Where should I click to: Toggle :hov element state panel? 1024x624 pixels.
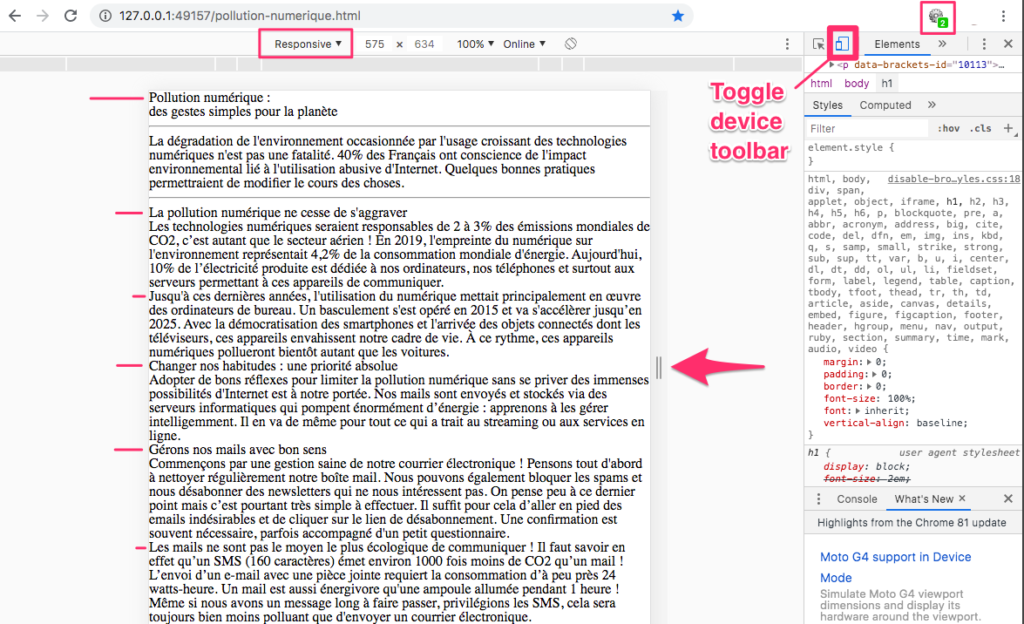[x=948, y=129]
